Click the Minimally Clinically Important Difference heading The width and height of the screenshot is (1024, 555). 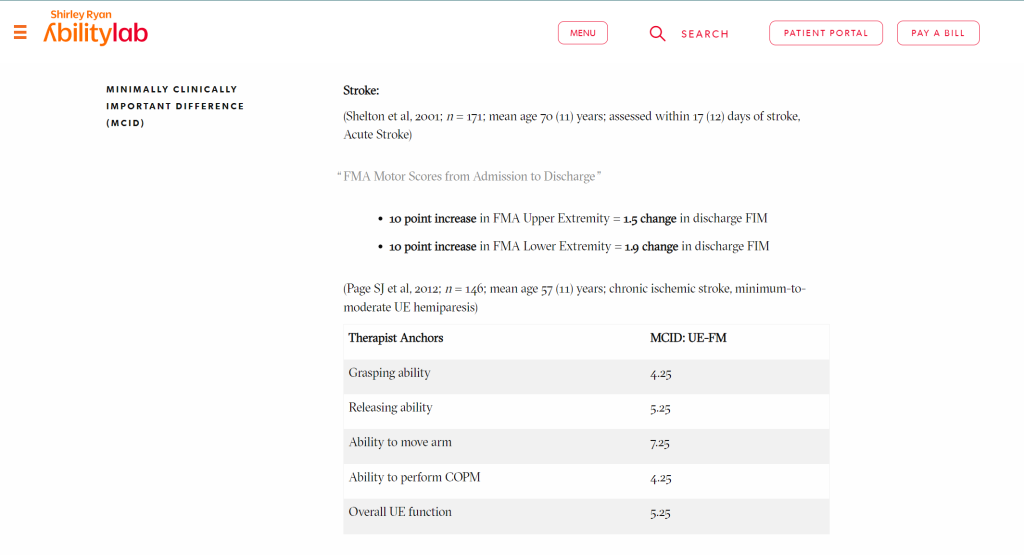175,106
